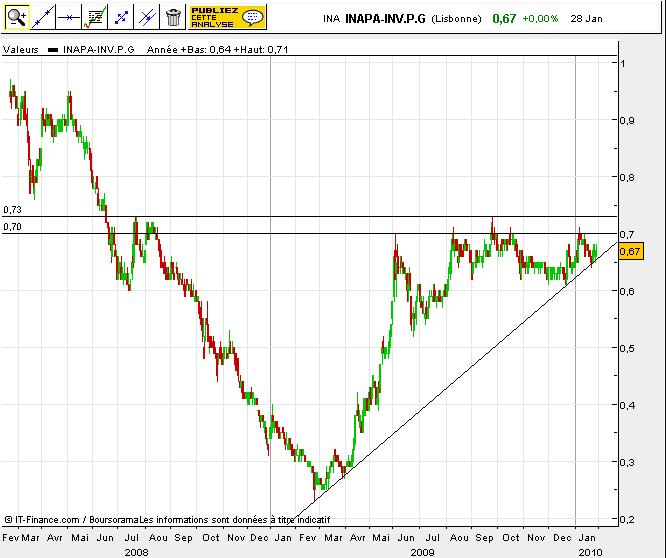Click the 0,70 resistance line label
The height and width of the screenshot is (558, 666).
tap(12, 227)
